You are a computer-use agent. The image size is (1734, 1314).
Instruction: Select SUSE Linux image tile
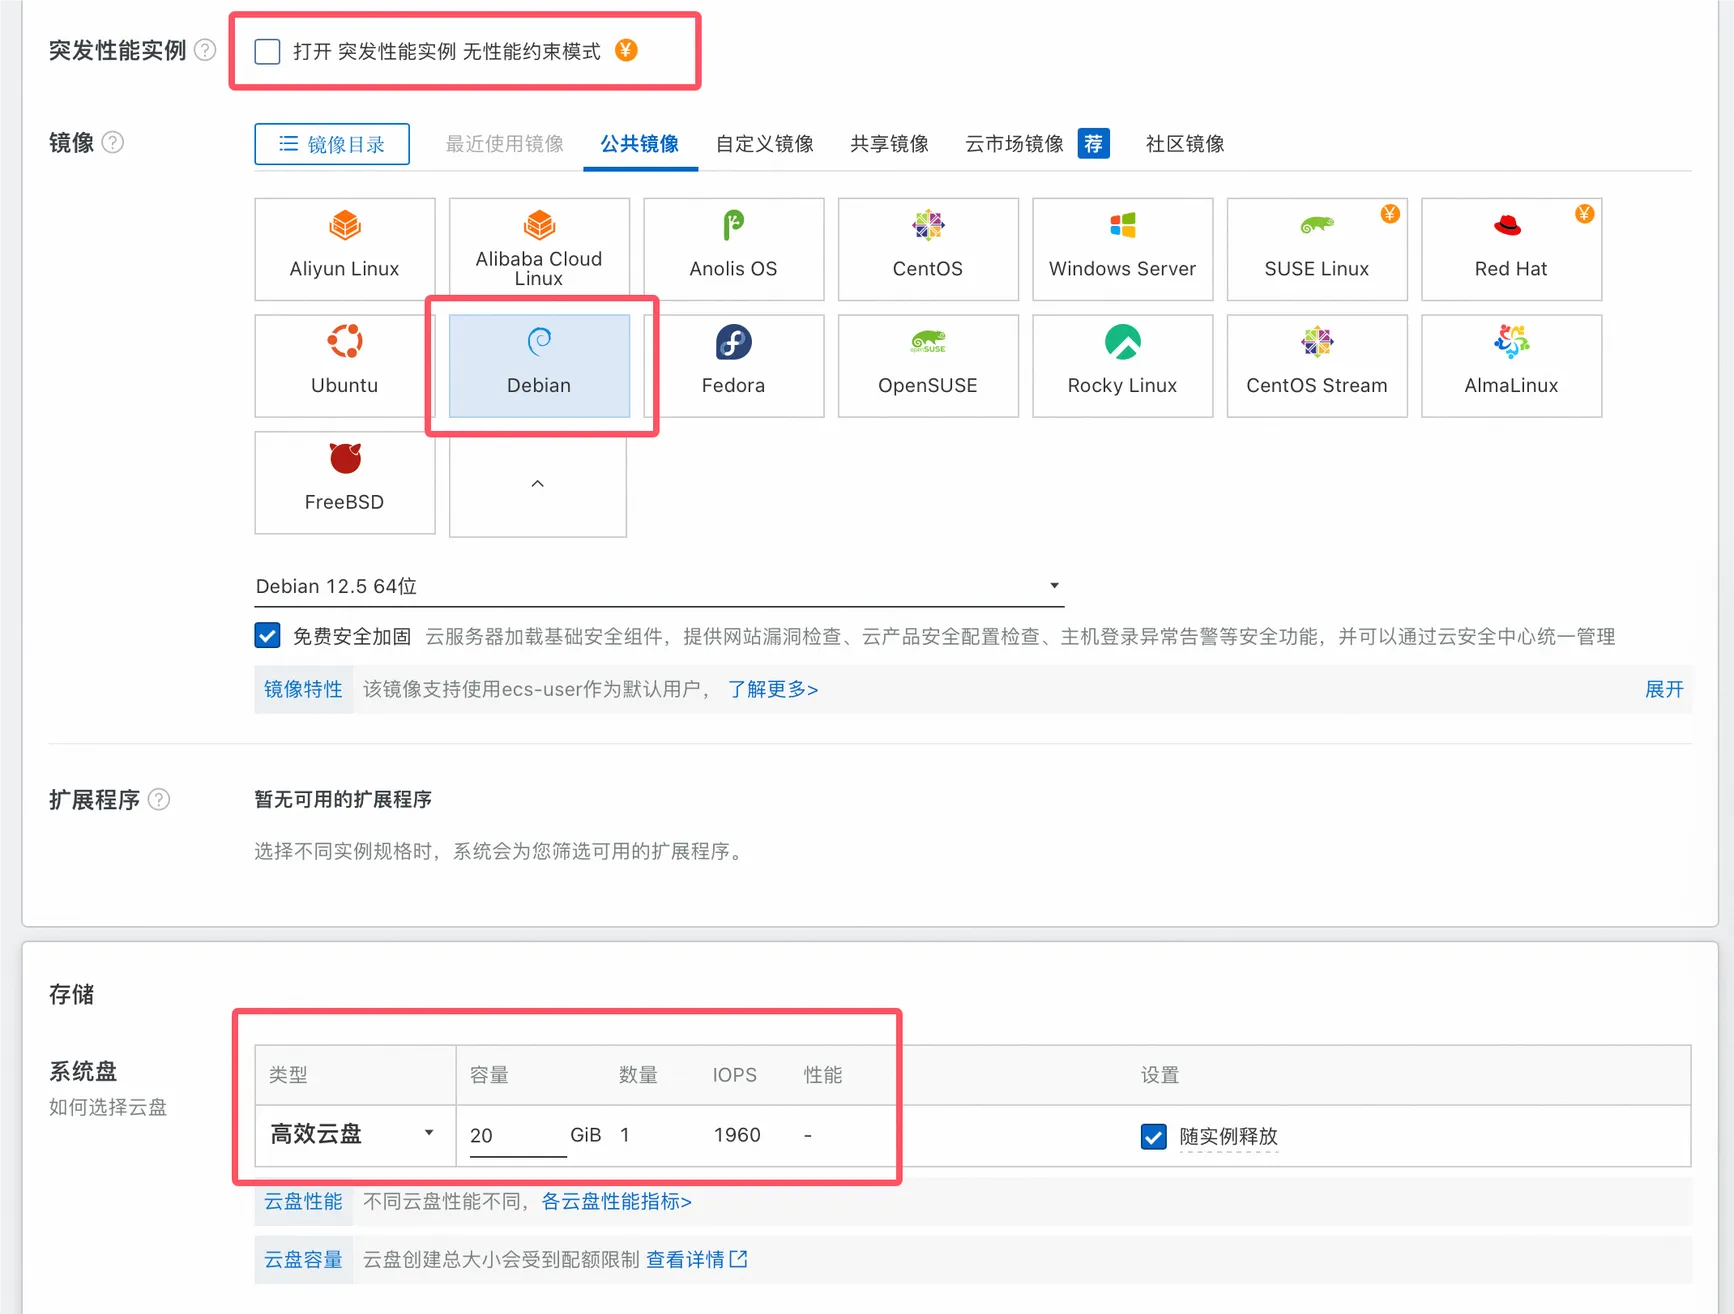[x=1317, y=249]
